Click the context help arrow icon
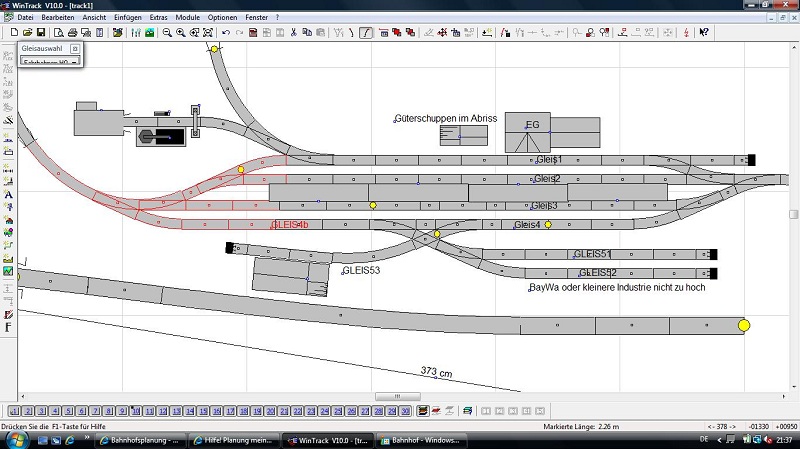Viewport: 800px width, 449px height. (x=704, y=33)
